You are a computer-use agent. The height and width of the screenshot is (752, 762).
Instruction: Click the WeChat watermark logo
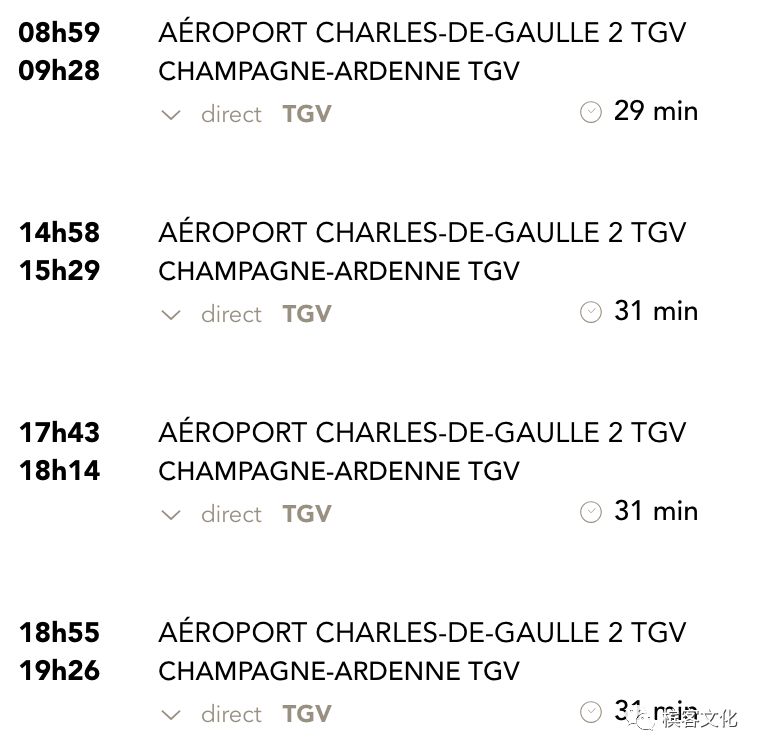pos(641,718)
